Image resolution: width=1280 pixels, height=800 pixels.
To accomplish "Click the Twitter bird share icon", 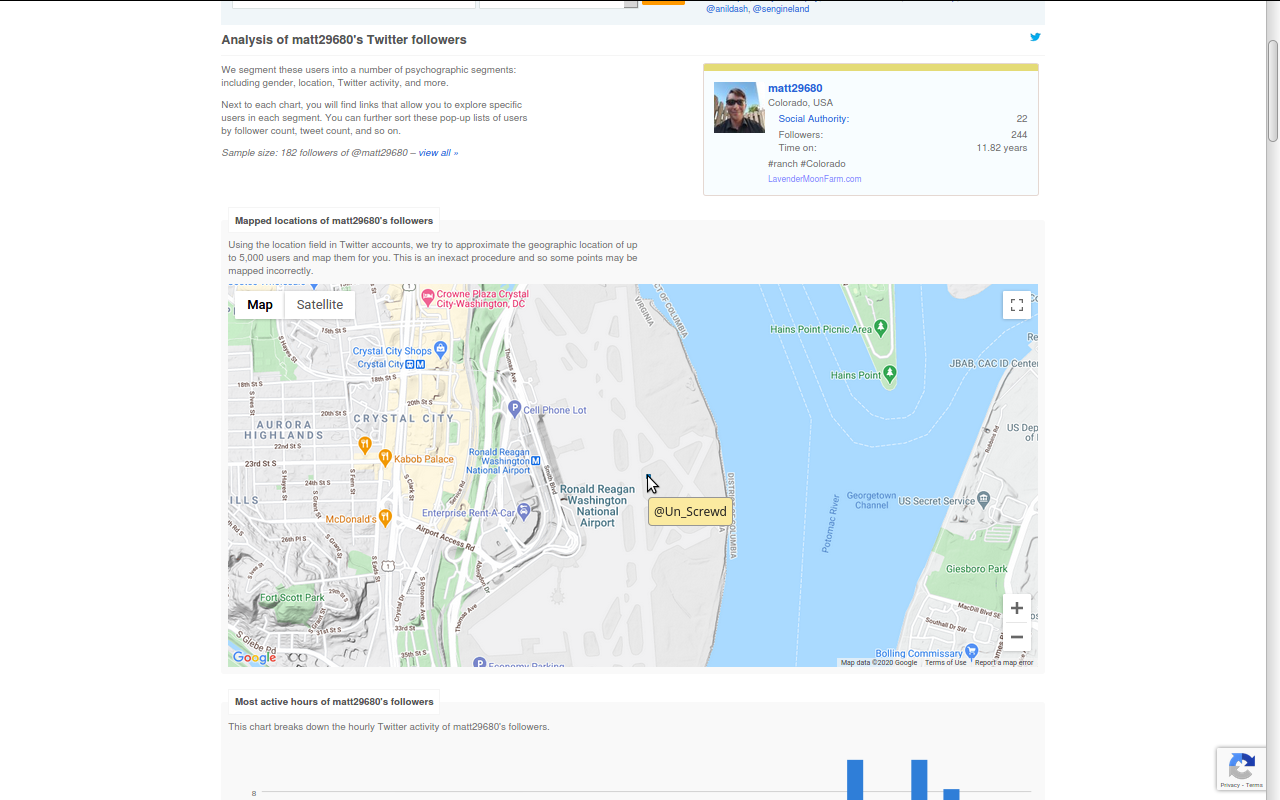I will [x=1035, y=37].
